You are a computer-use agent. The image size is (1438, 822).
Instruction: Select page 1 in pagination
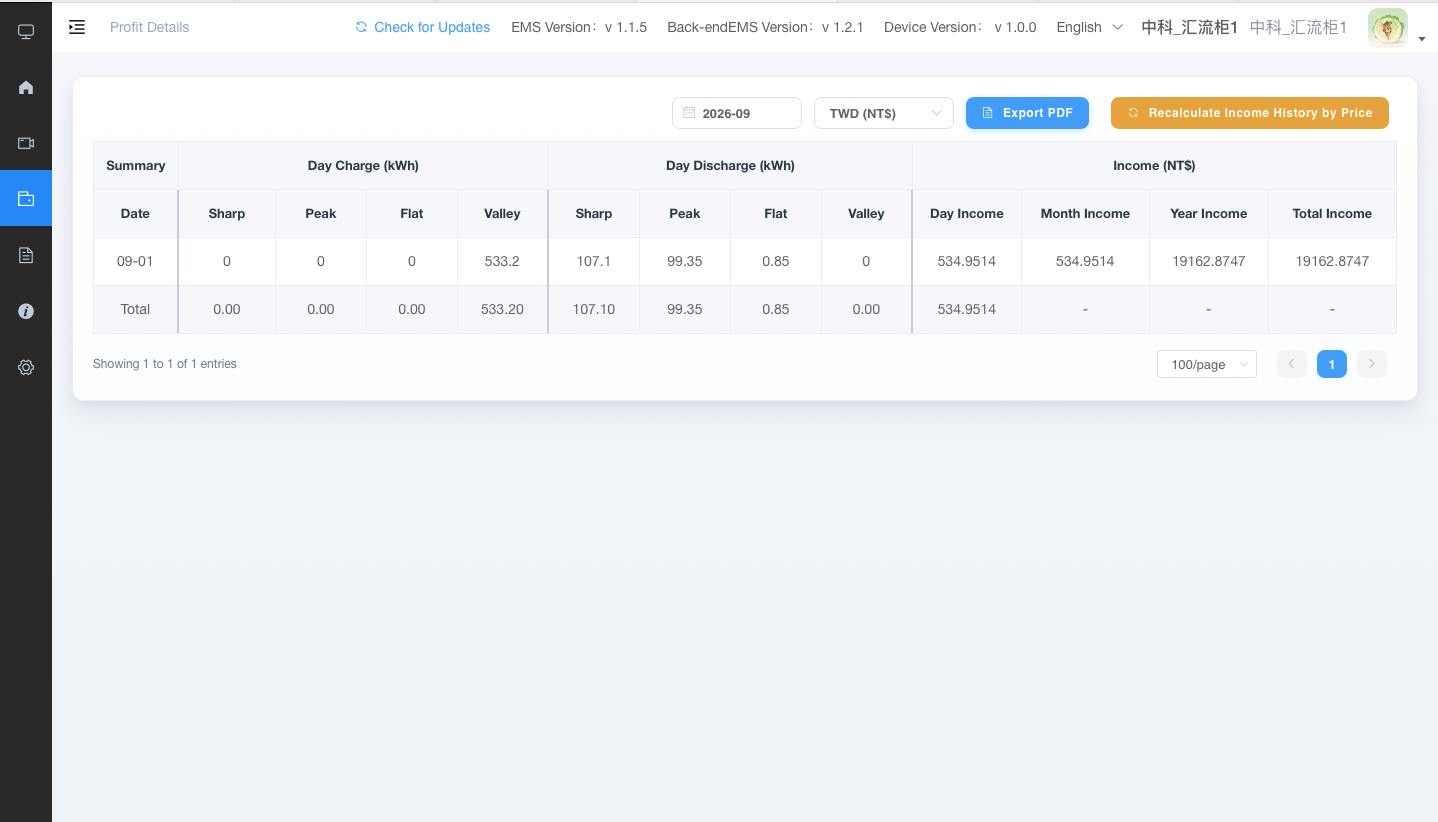[1332, 364]
